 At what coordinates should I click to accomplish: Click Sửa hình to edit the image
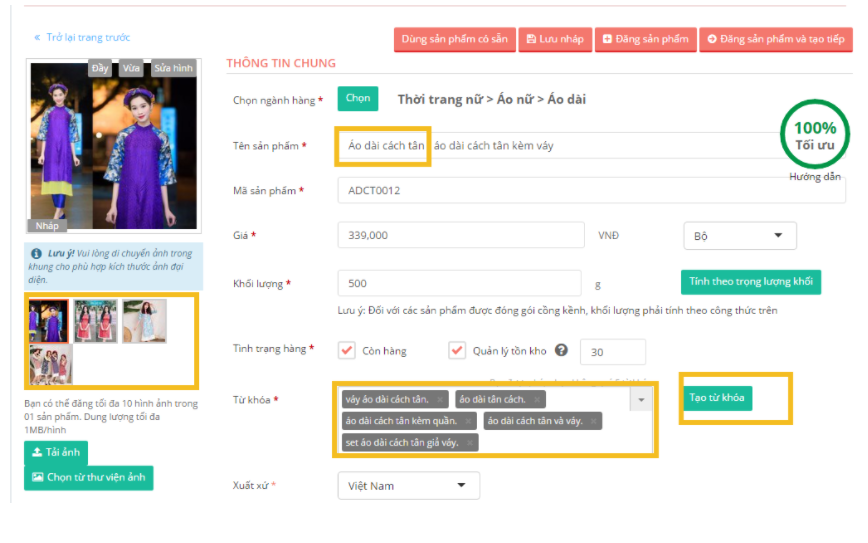pos(173,69)
